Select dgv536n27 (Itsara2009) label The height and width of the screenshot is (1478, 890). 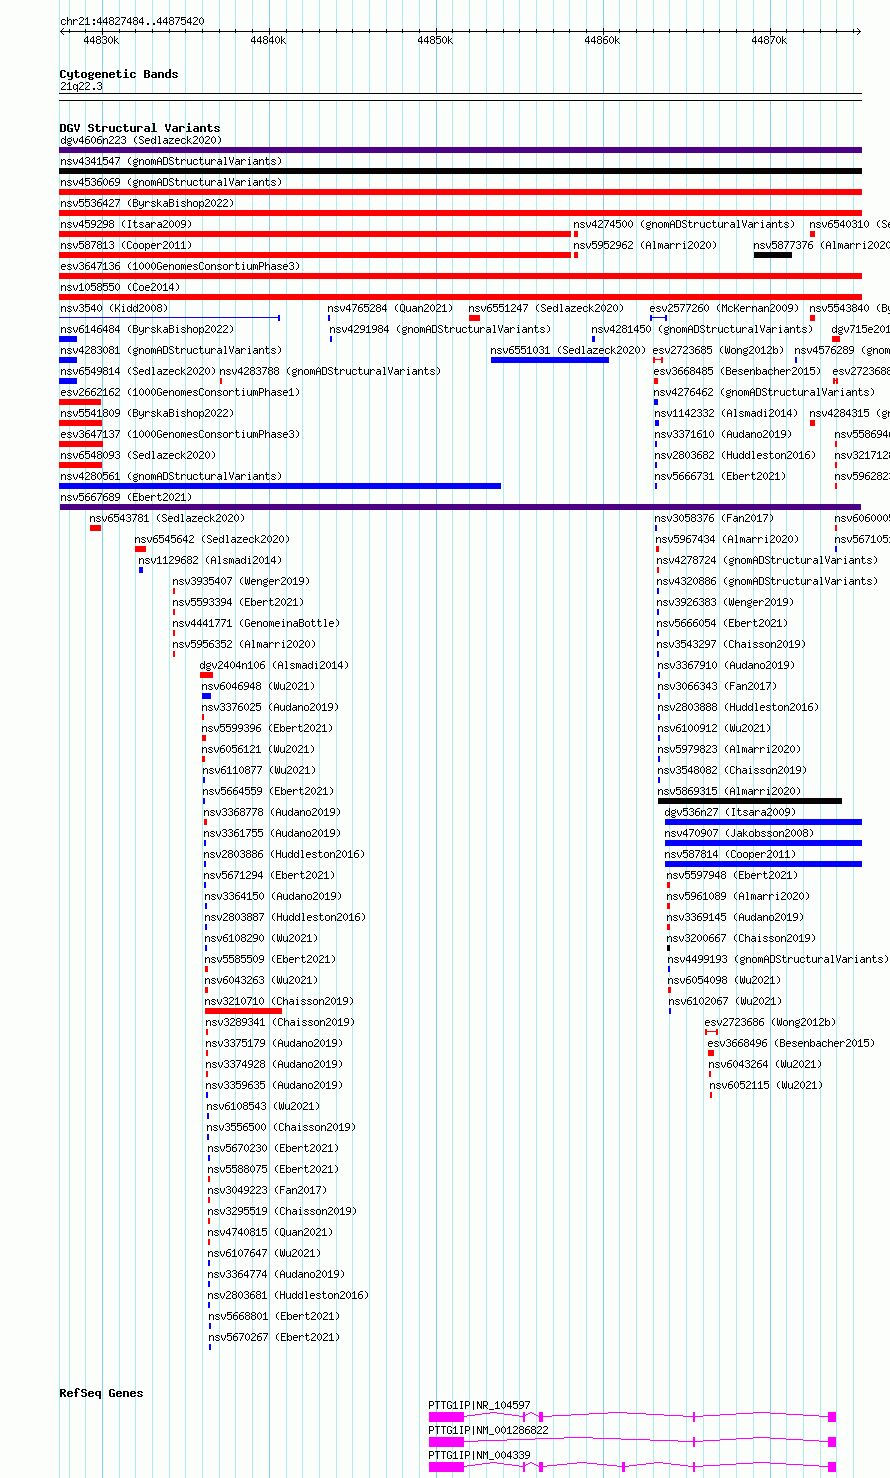tap(730, 812)
